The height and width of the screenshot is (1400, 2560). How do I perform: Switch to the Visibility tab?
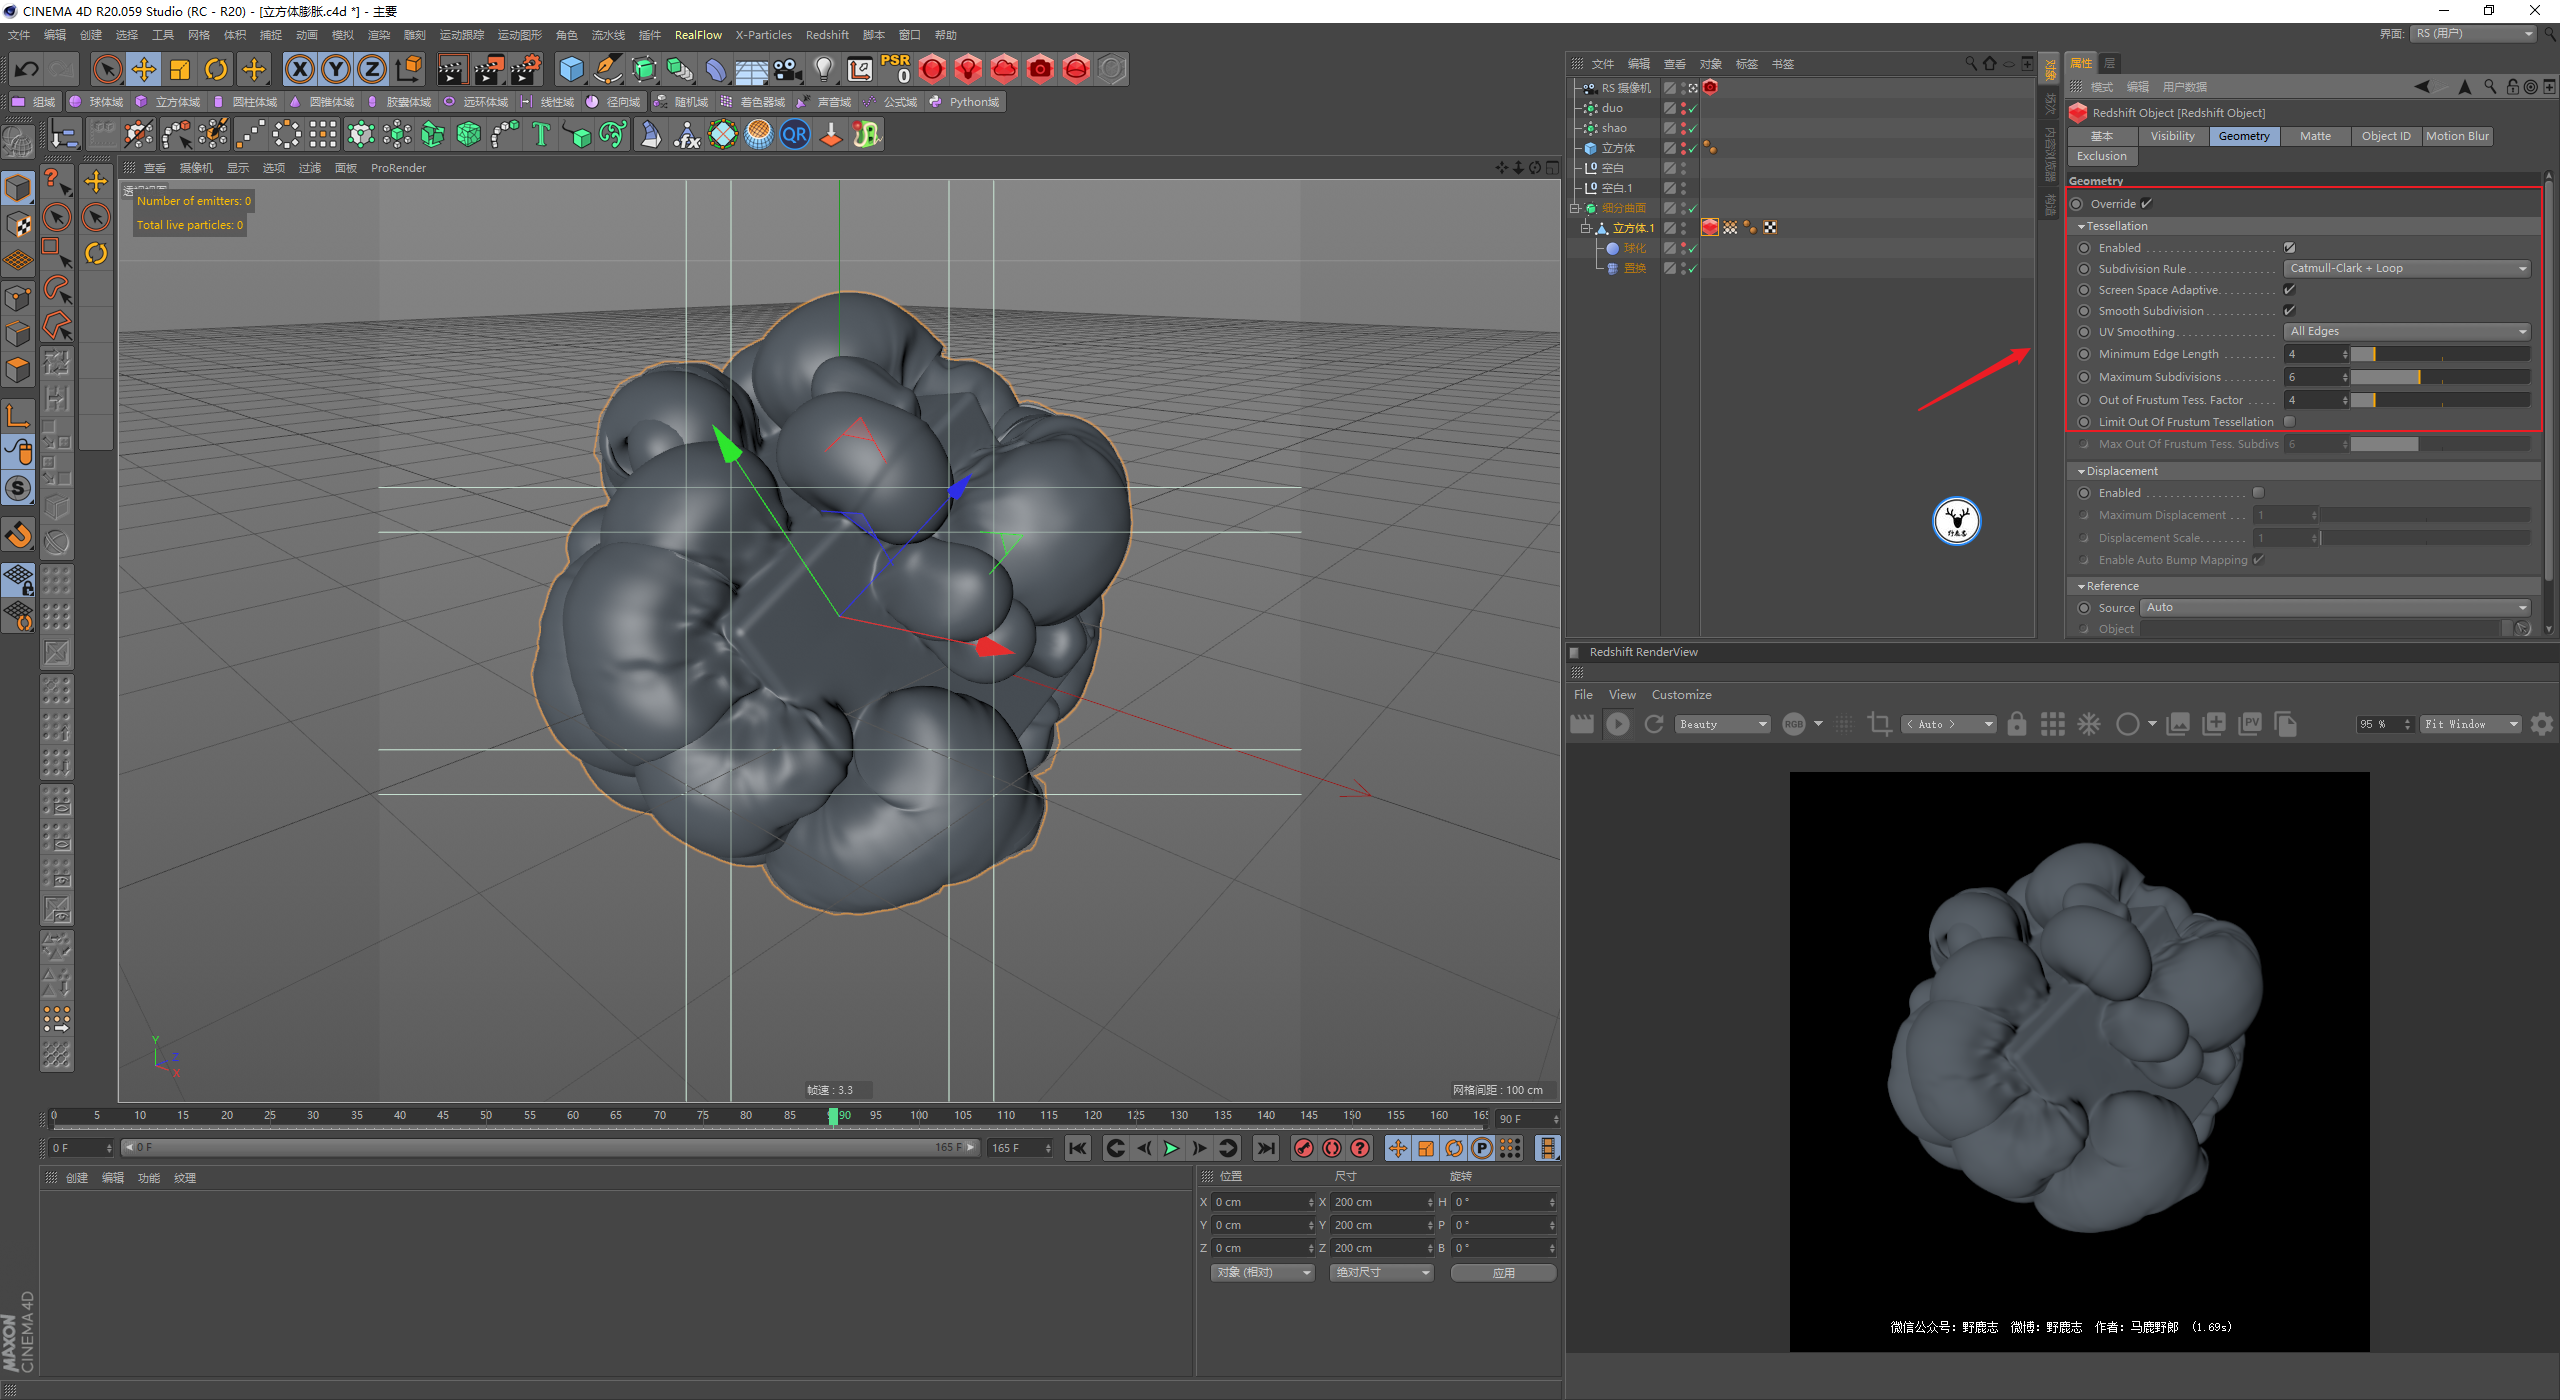pos(2172,136)
